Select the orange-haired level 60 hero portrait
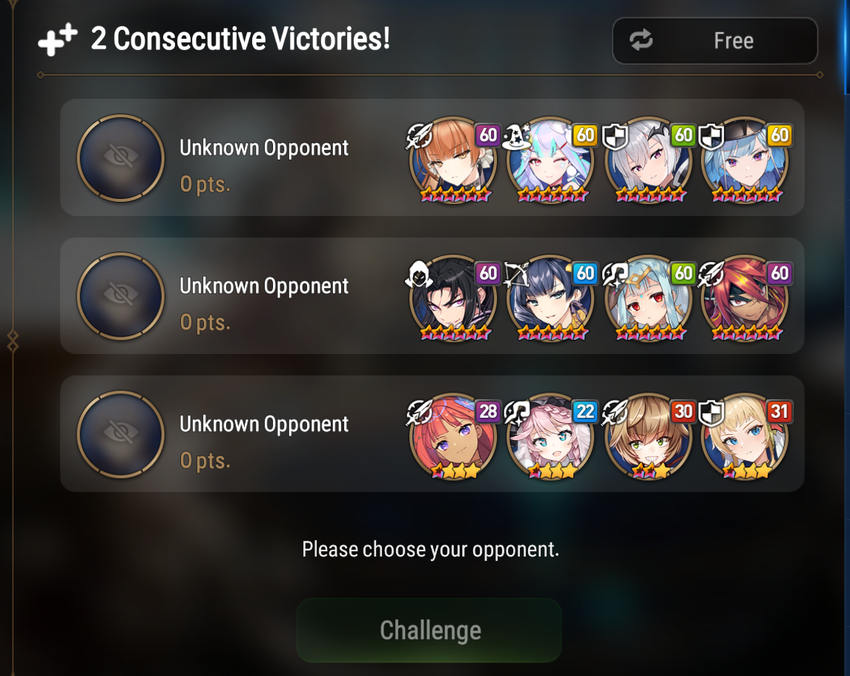 pos(453,160)
